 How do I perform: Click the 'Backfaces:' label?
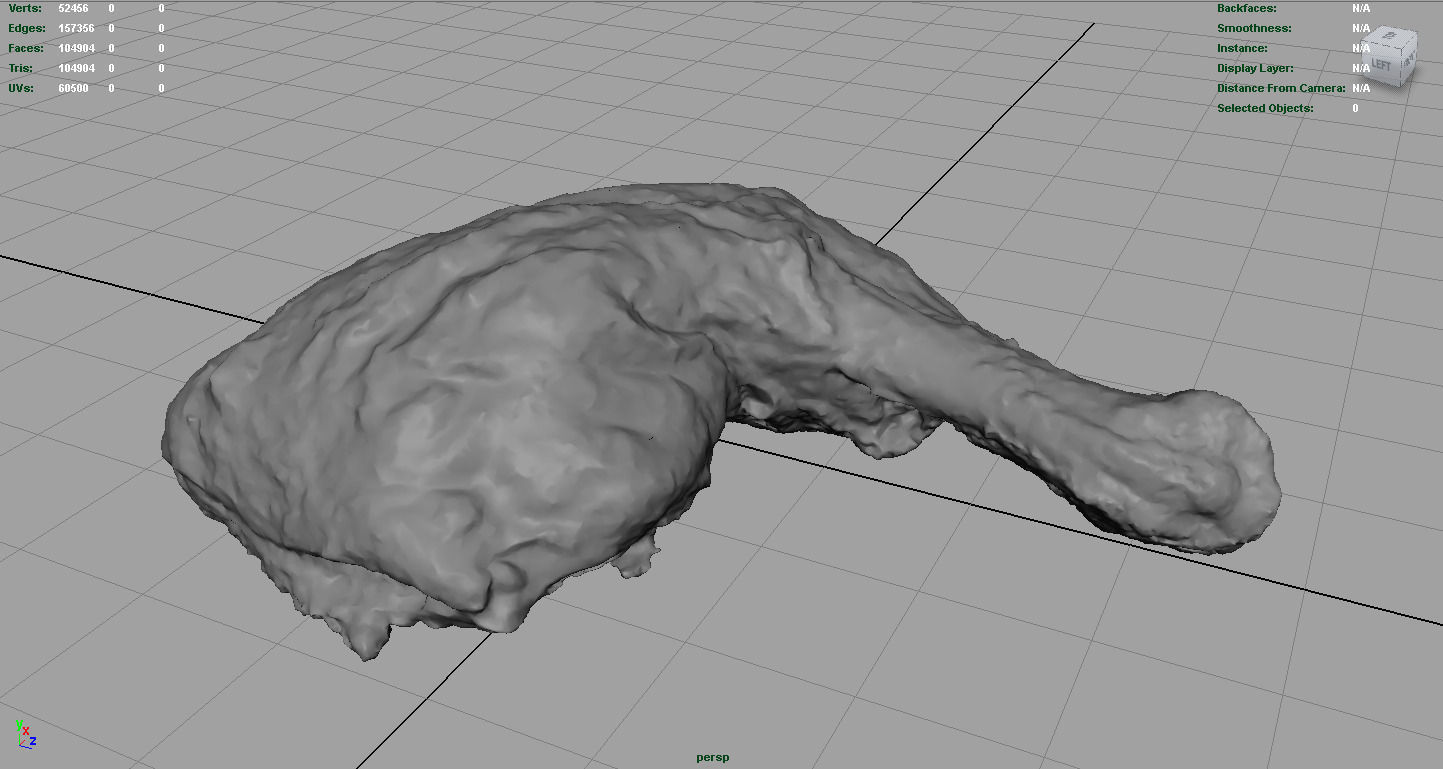tap(1247, 8)
